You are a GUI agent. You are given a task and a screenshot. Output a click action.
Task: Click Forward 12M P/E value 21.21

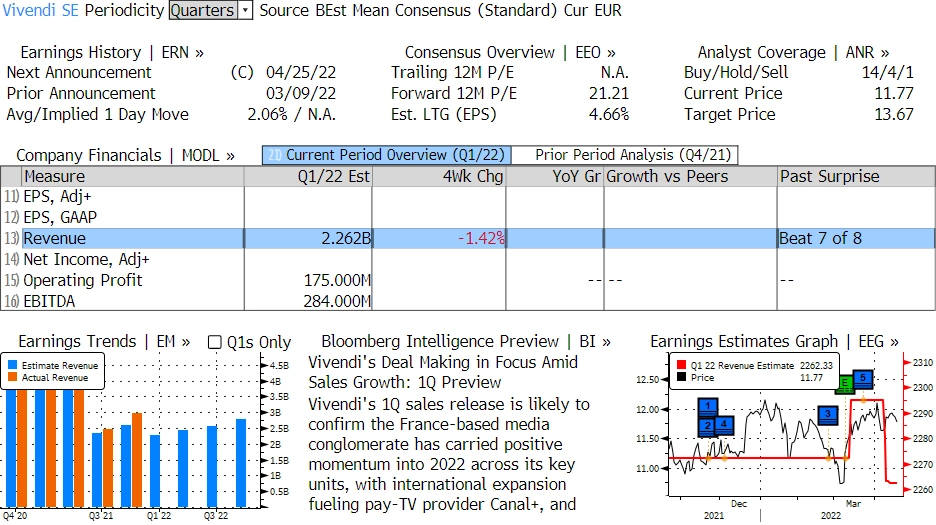pyautogui.click(x=609, y=94)
